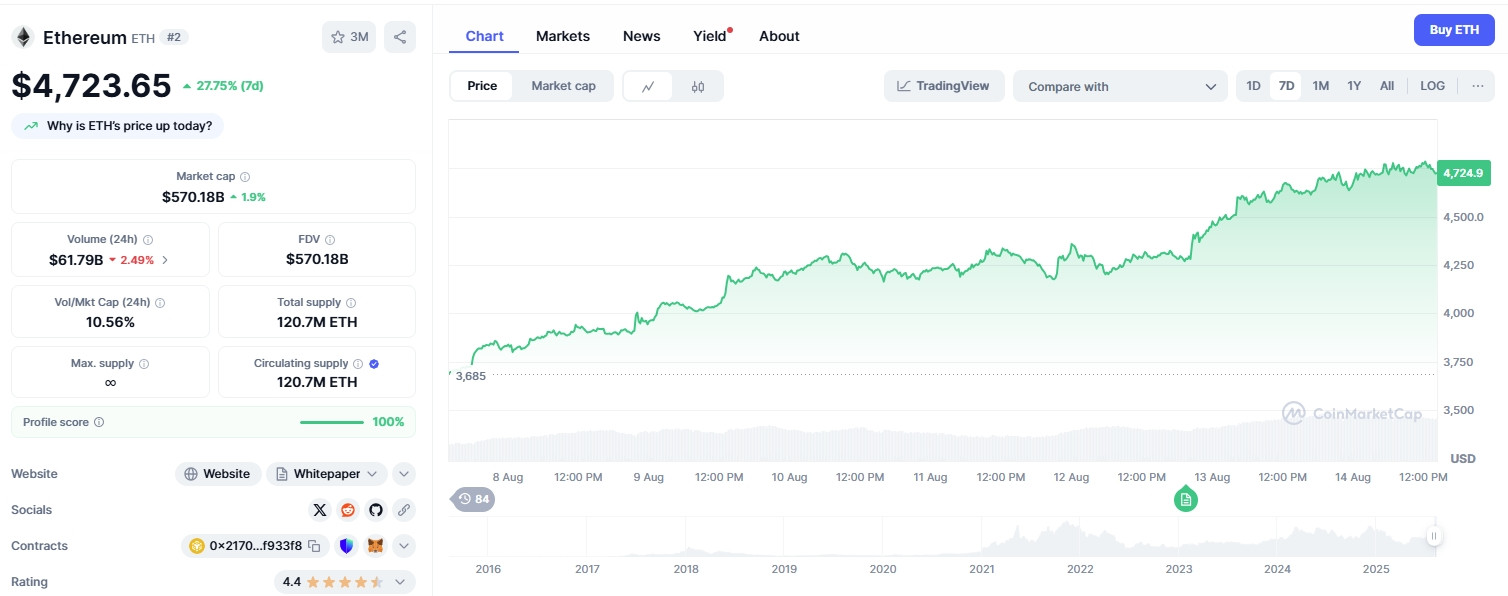This screenshot has height=596, width=1508.
Task: Click the Buy ETH button
Action: [x=1454, y=30]
